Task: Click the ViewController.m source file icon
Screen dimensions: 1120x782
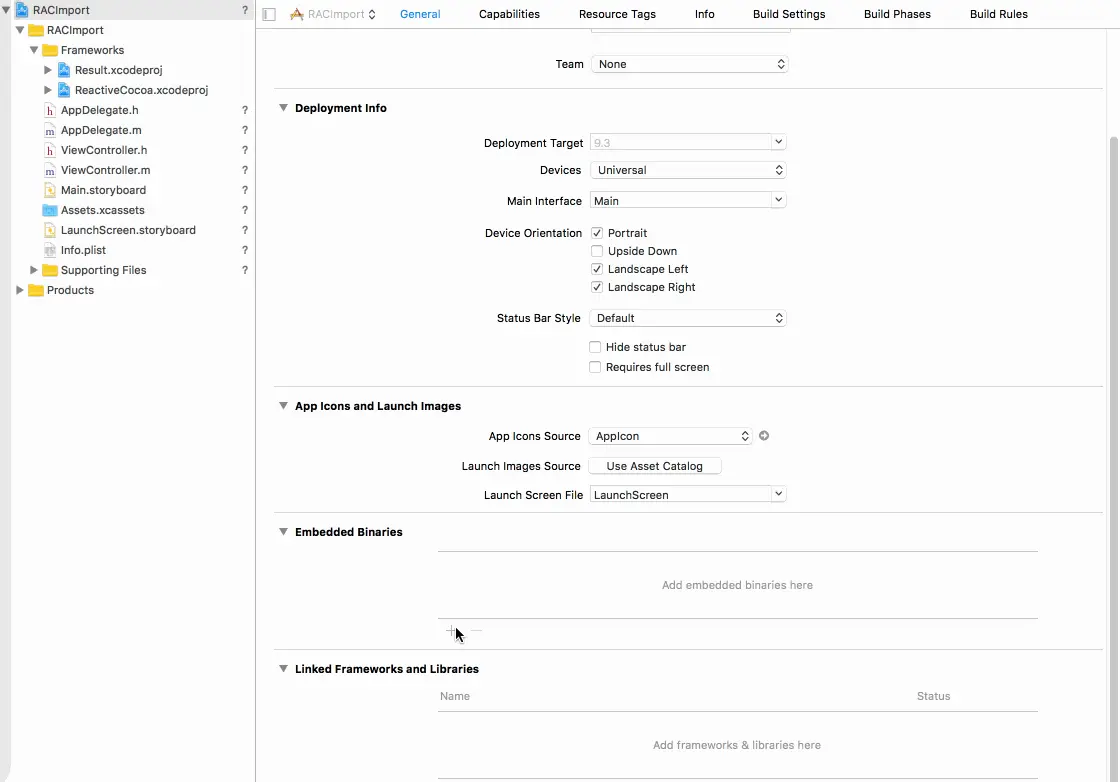Action: (x=50, y=170)
